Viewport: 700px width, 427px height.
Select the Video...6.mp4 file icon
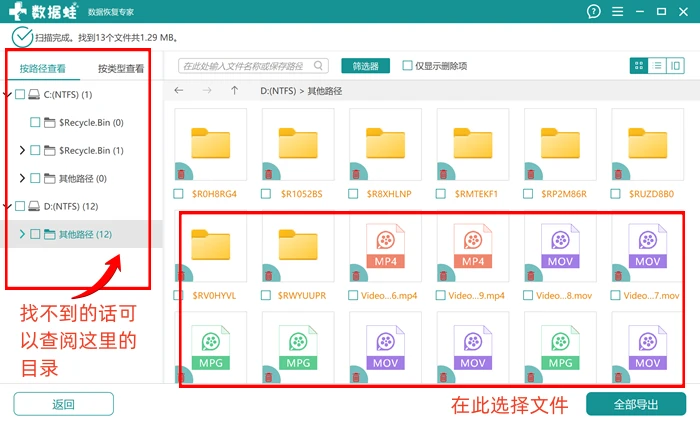(385, 246)
